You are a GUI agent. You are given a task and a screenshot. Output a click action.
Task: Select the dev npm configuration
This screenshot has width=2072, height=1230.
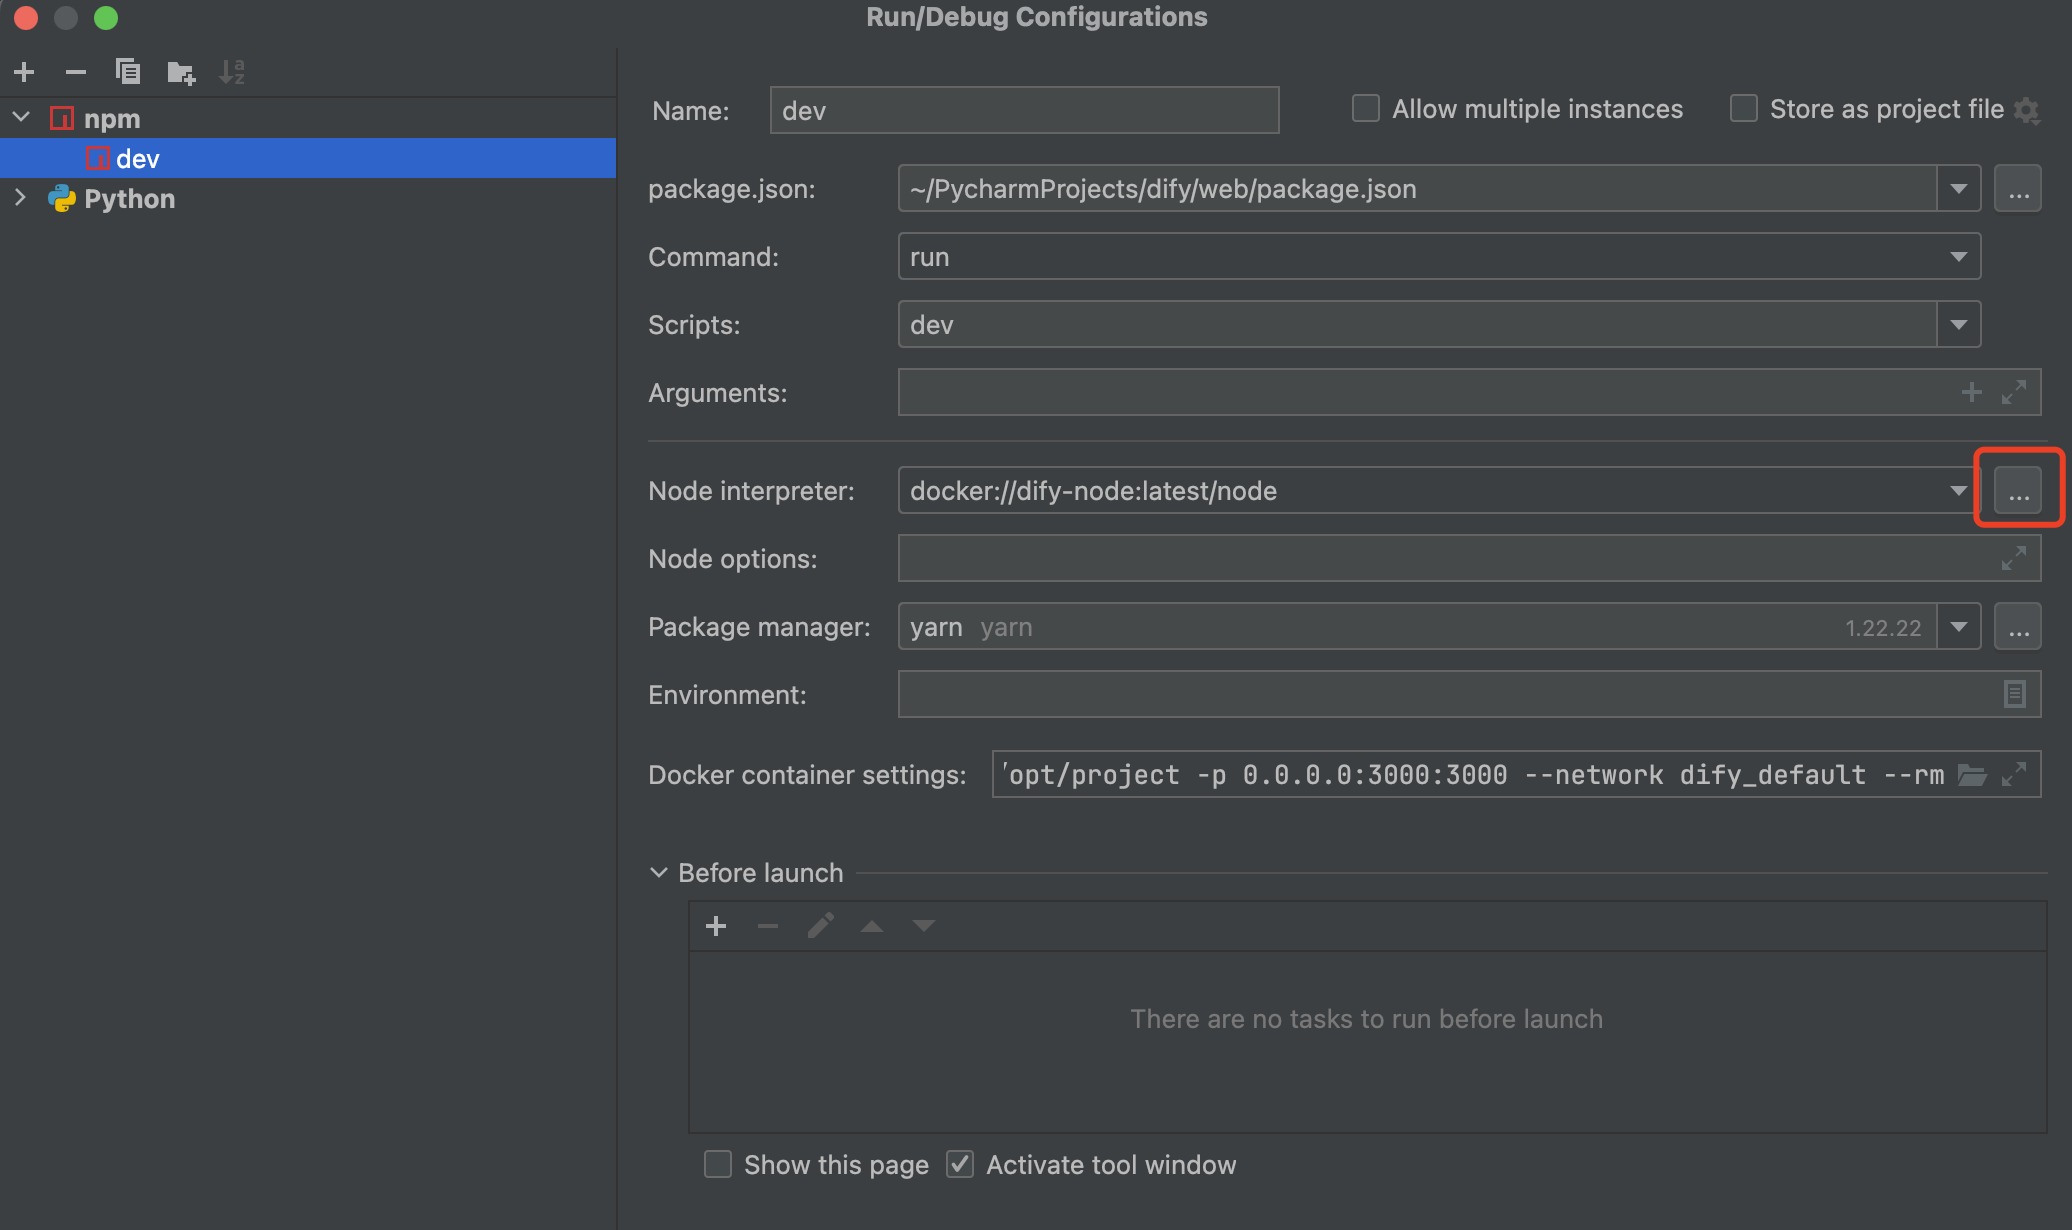(x=138, y=159)
